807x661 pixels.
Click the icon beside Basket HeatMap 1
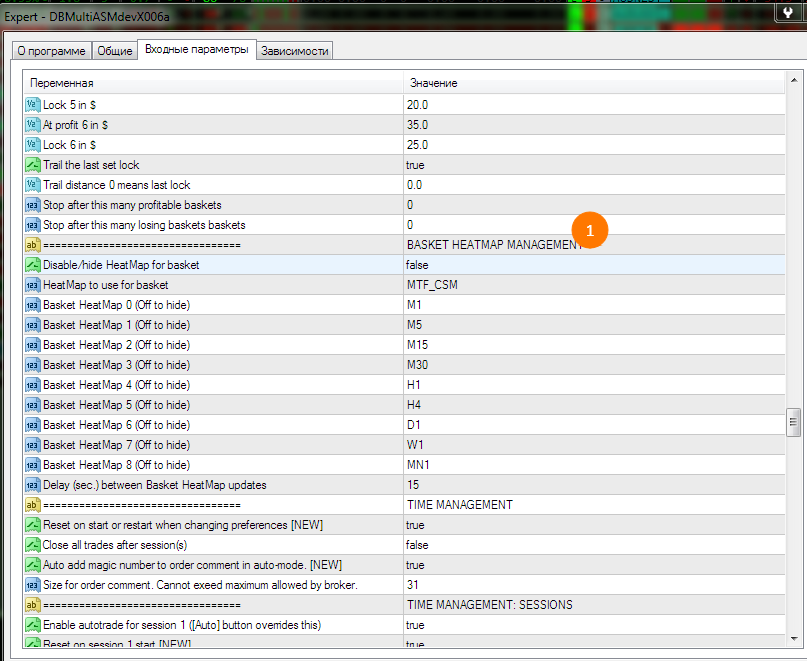click(x=32, y=325)
